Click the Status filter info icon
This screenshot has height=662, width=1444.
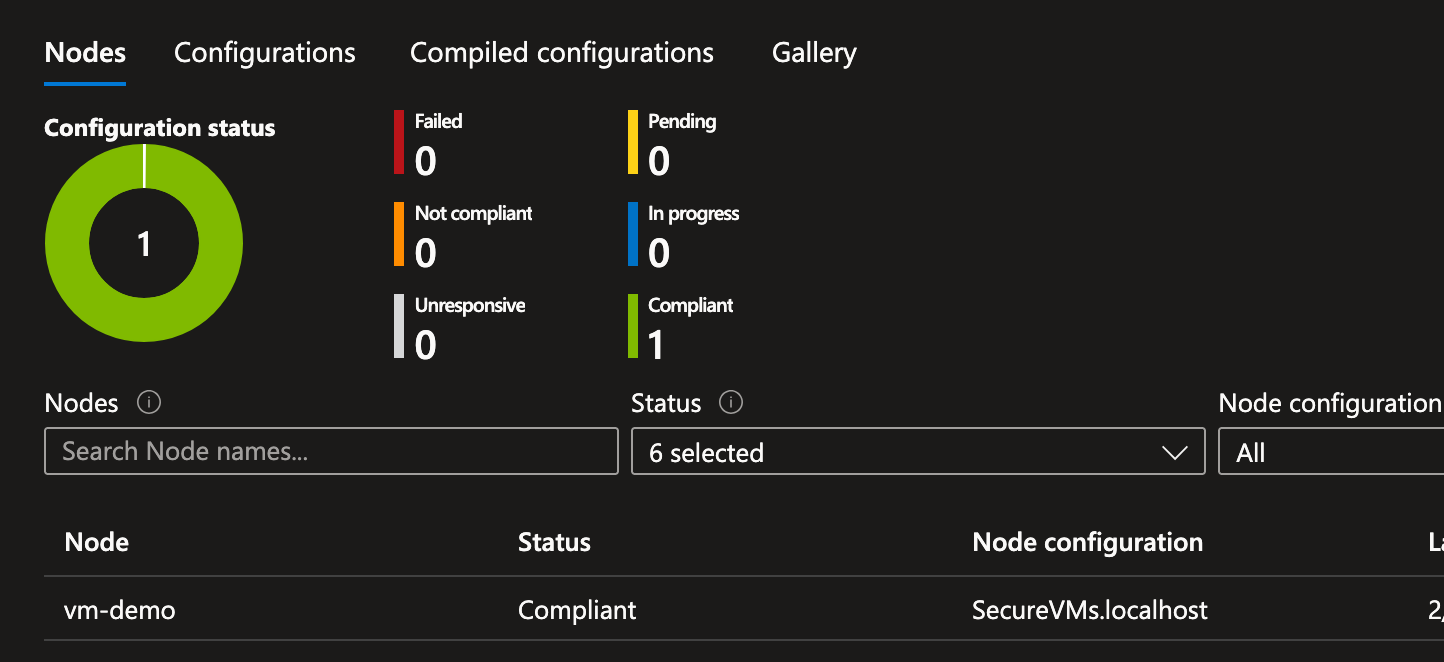click(x=730, y=402)
